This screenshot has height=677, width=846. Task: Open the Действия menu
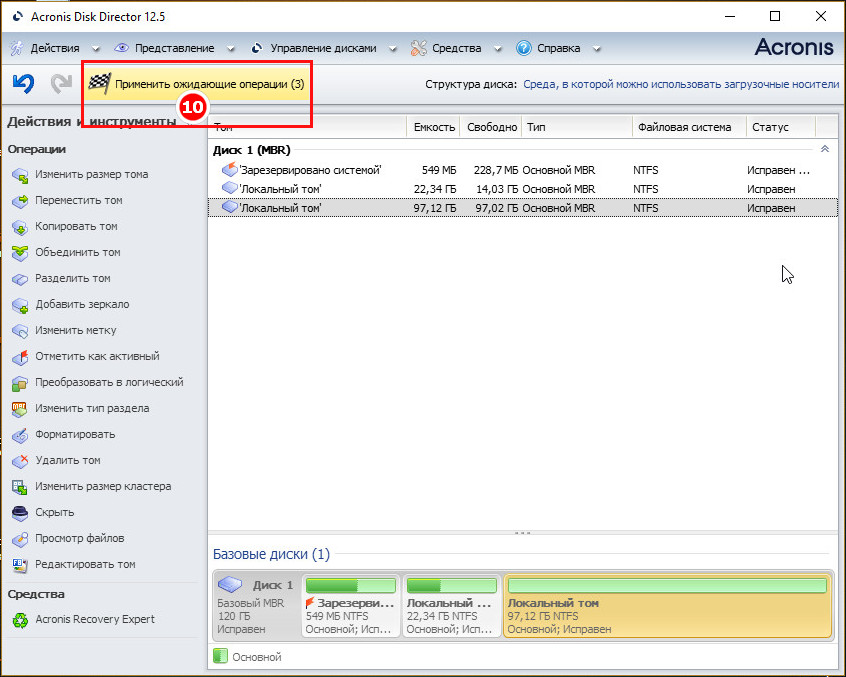click(54, 48)
